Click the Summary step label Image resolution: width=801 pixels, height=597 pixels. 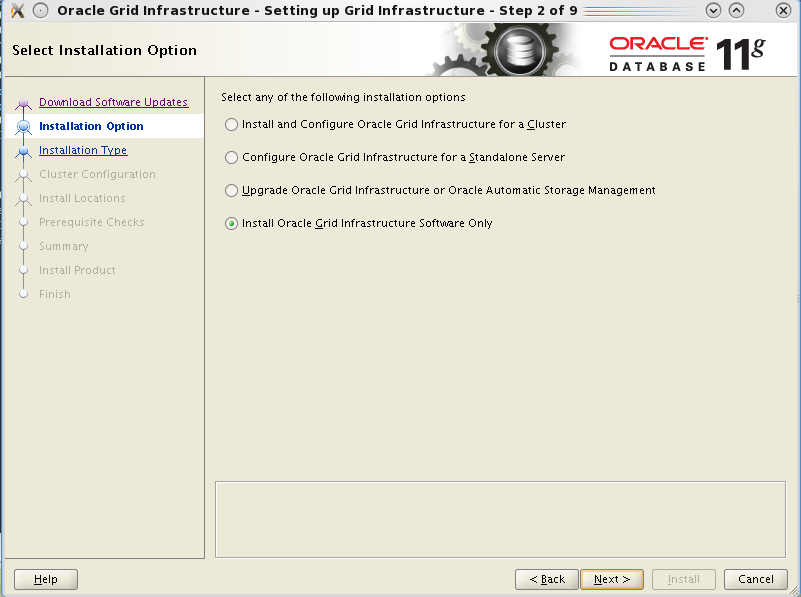[63, 246]
